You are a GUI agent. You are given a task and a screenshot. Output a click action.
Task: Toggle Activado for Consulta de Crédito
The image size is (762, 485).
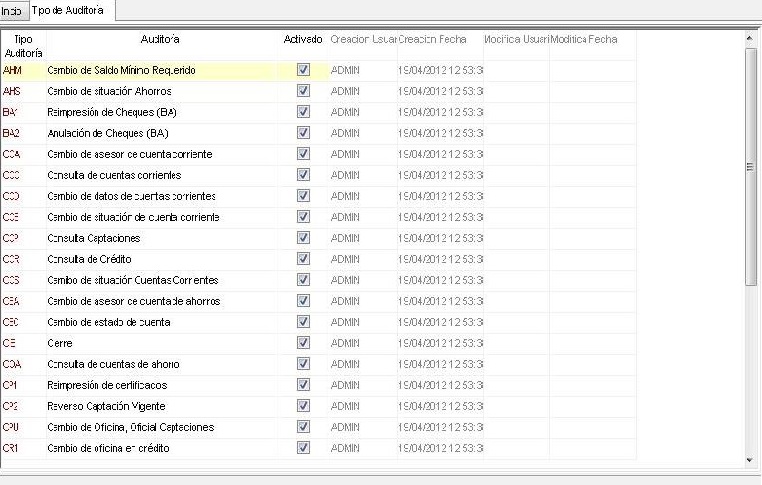point(303,259)
